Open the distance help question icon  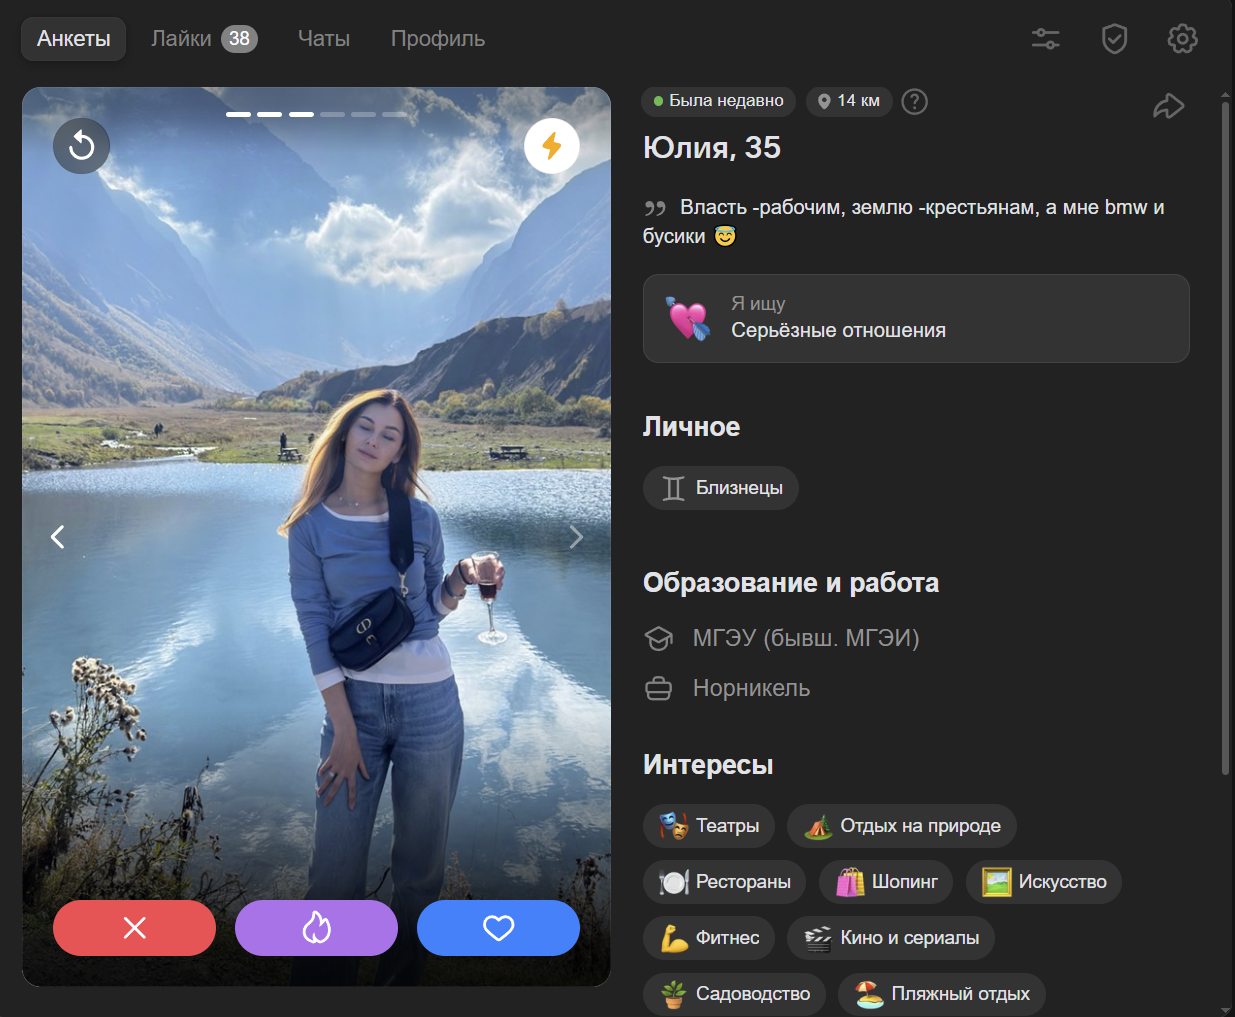click(914, 101)
